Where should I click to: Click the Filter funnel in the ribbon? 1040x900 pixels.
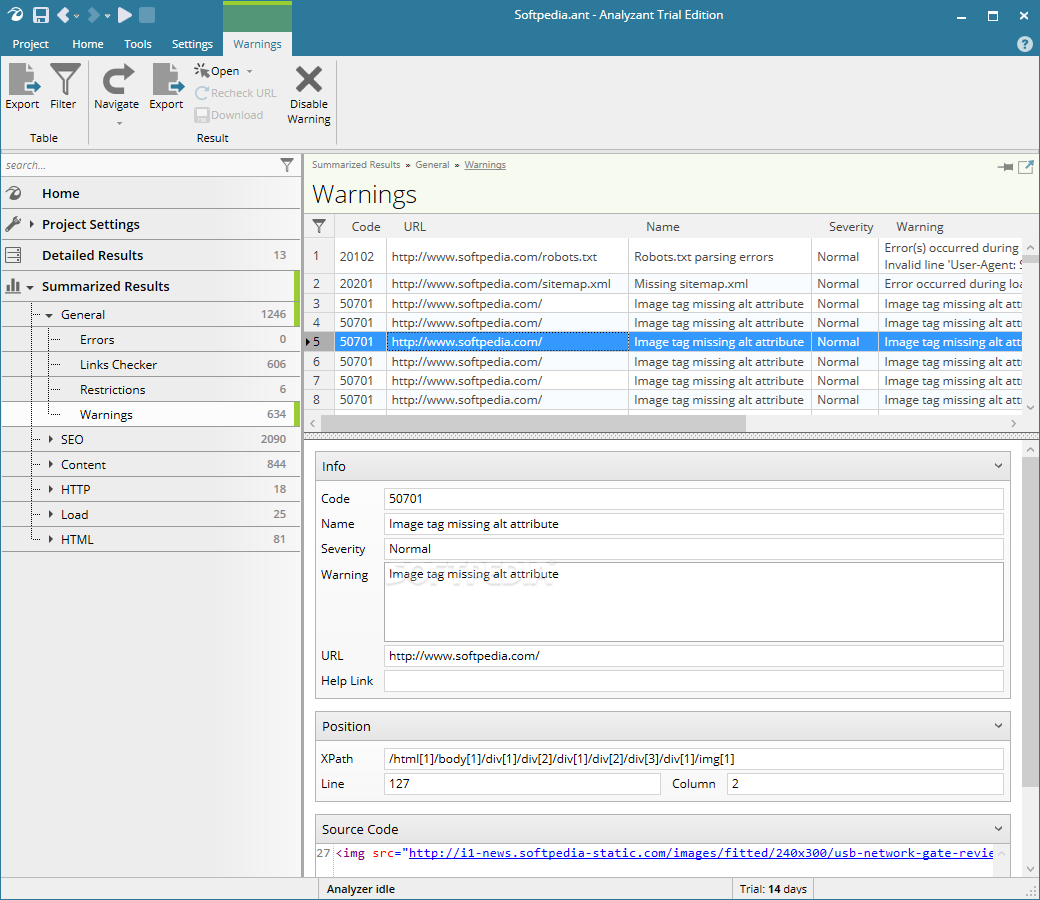[x=64, y=87]
